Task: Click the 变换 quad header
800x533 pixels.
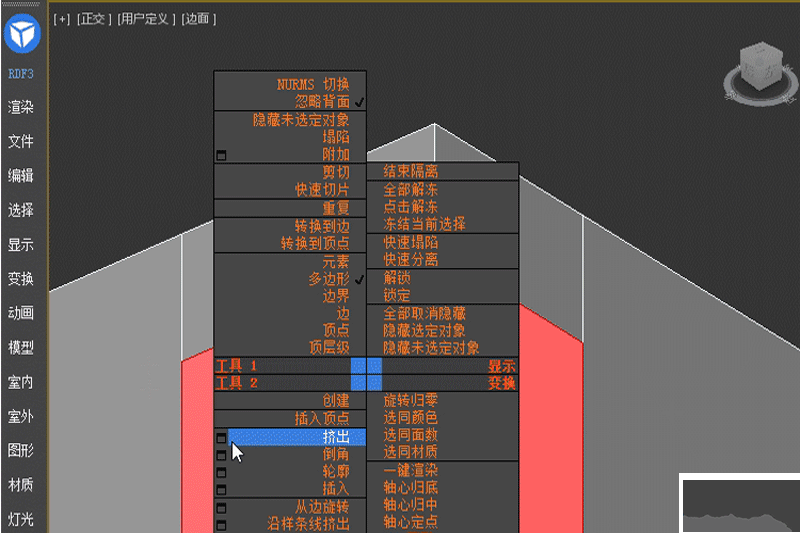Action: (x=442, y=383)
